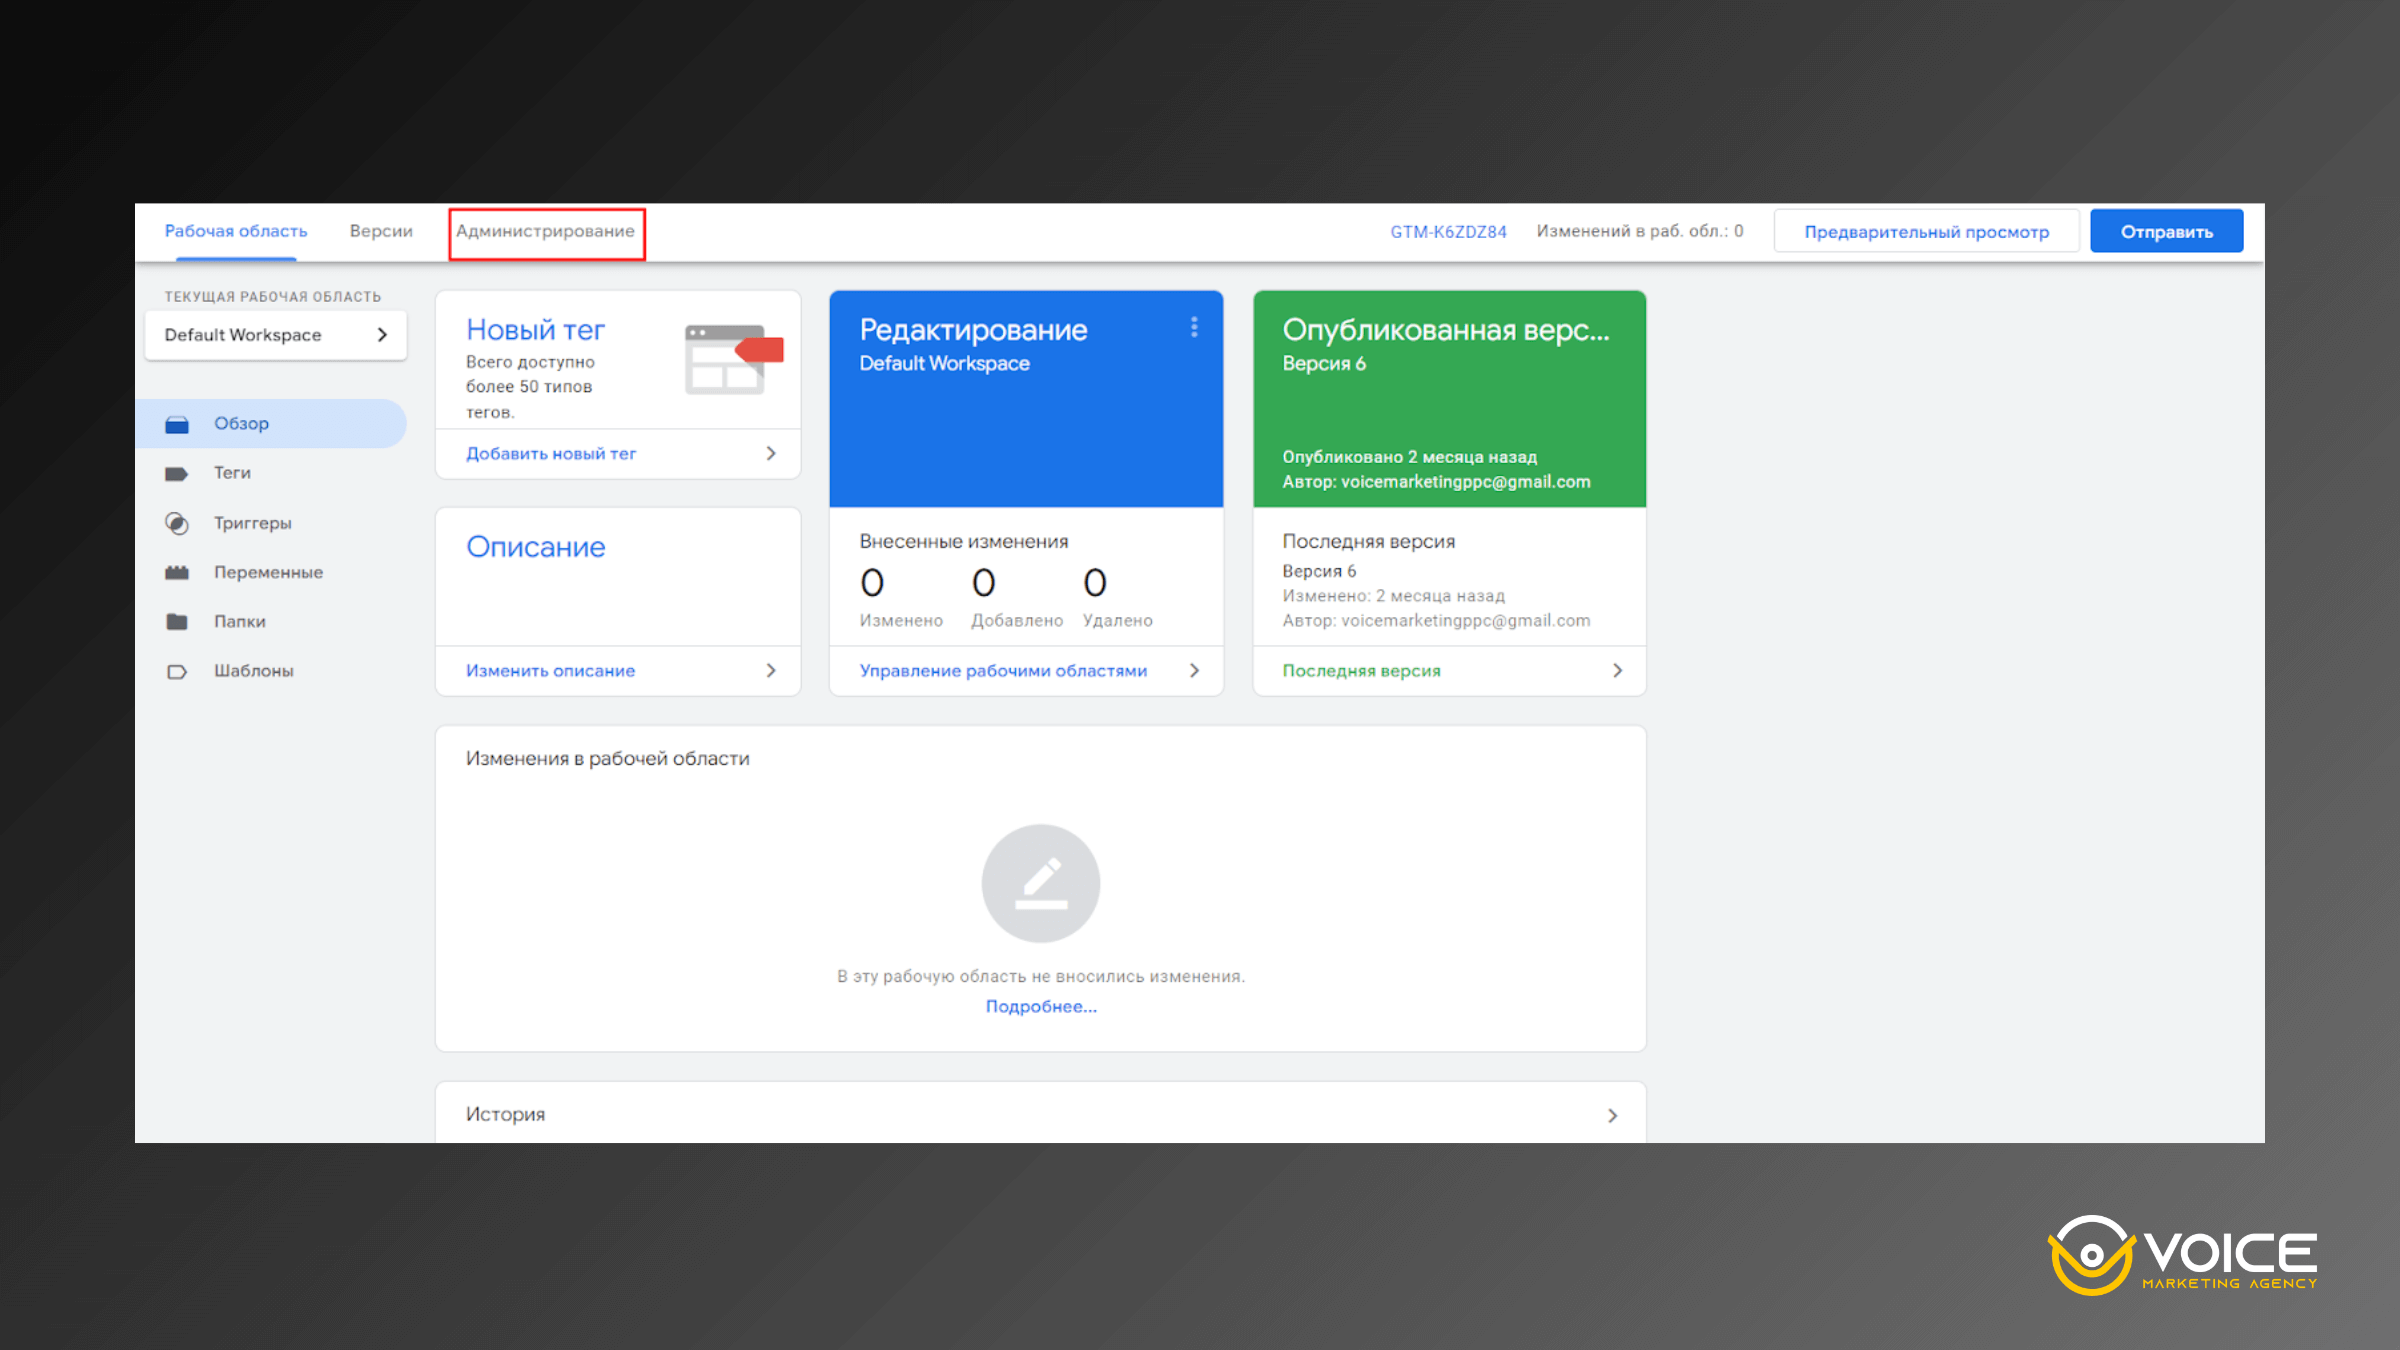Open Предварительный просмотр mode

click(1926, 230)
